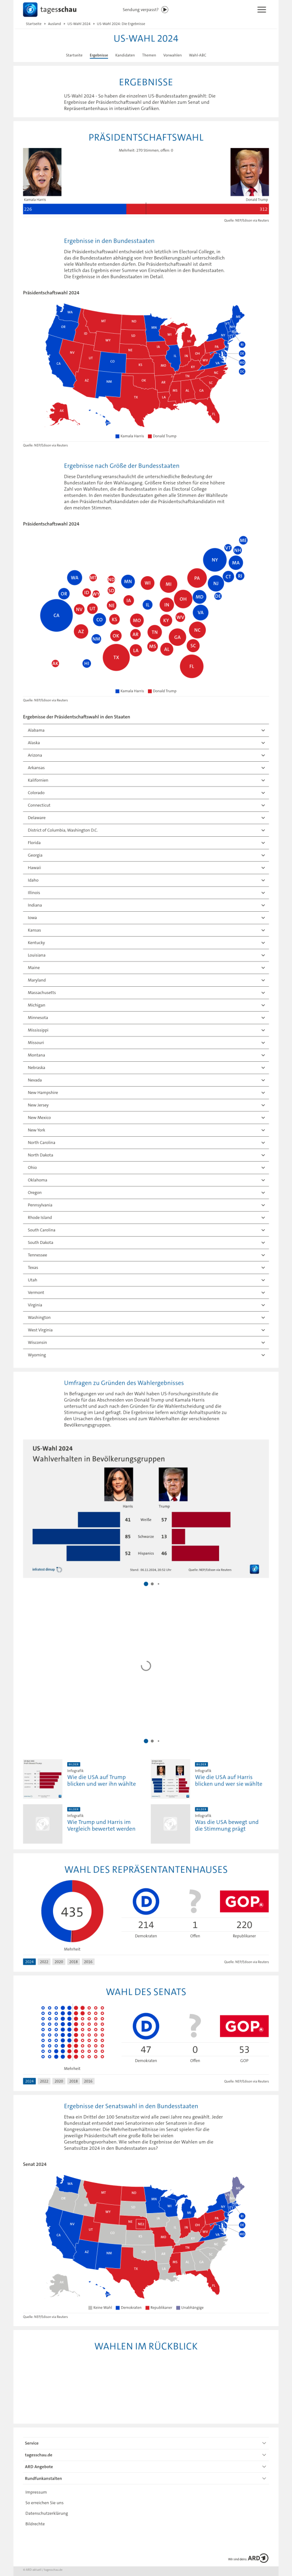
Task: Click the question mark icon for open House seats
Action: pyautogui.click(x=195, y=1900)
